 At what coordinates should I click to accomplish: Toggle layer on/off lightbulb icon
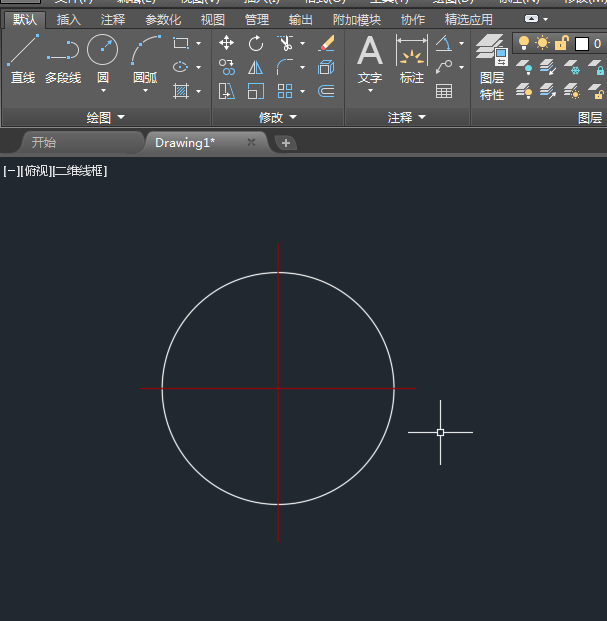pyautogui.click(x=523, y=43)
